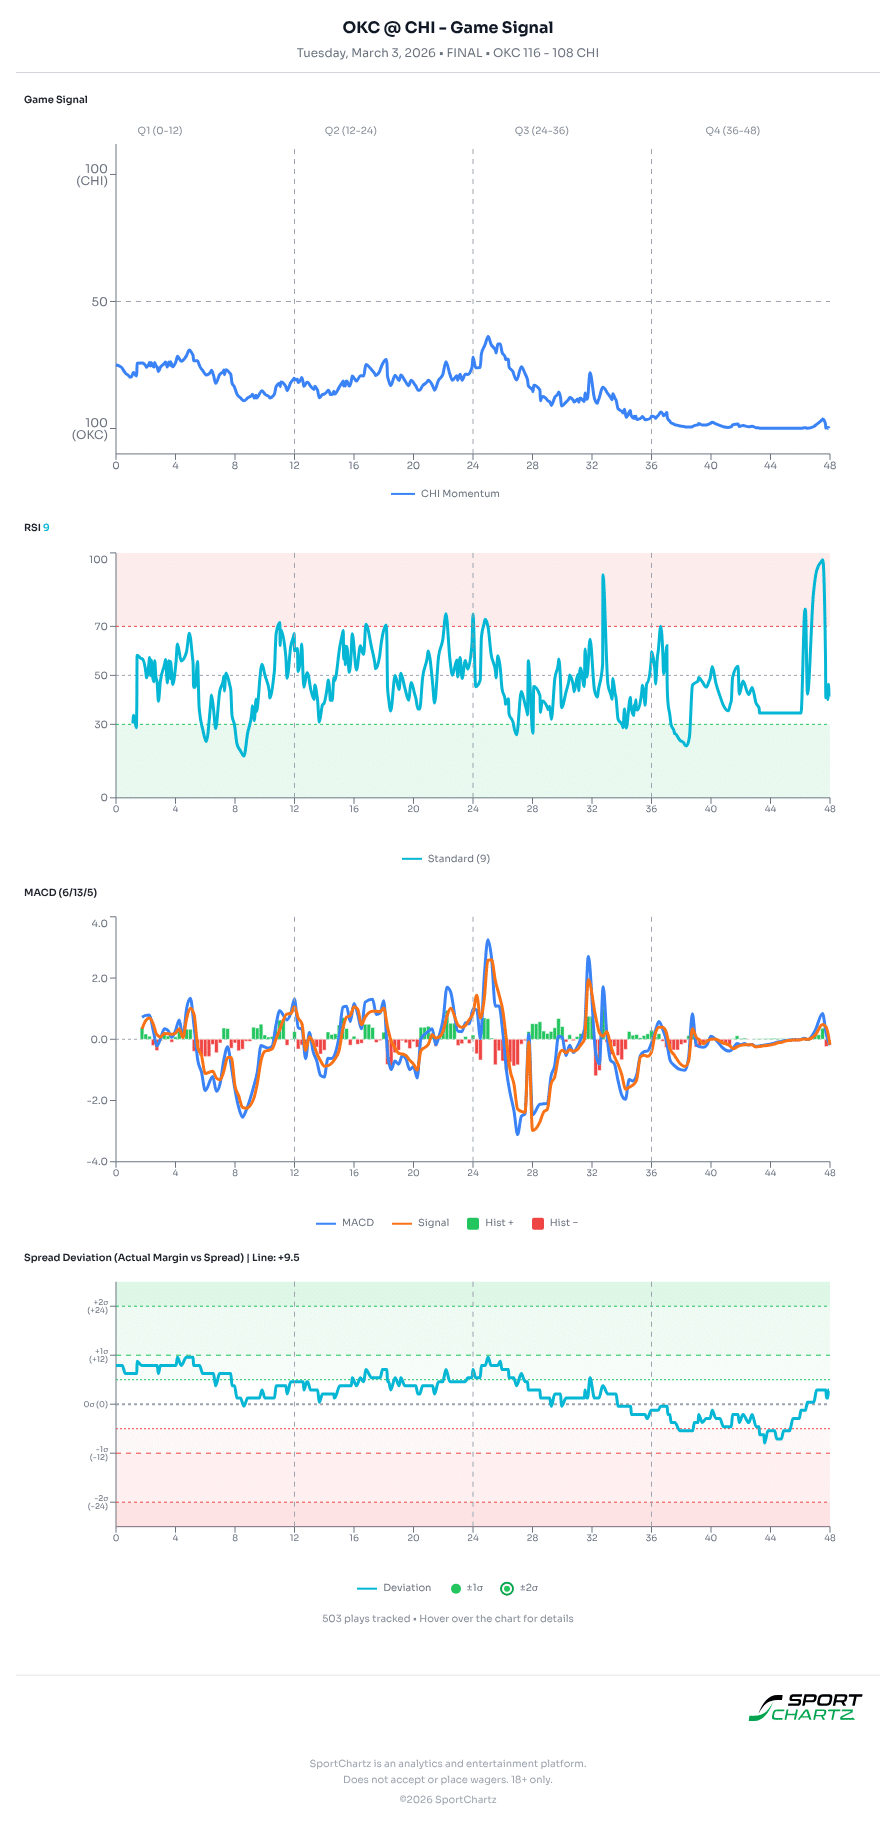Click the 50 axis label on Game Signal chart
The height and width of the screenshot is (1824, 896).
[99, 301]
